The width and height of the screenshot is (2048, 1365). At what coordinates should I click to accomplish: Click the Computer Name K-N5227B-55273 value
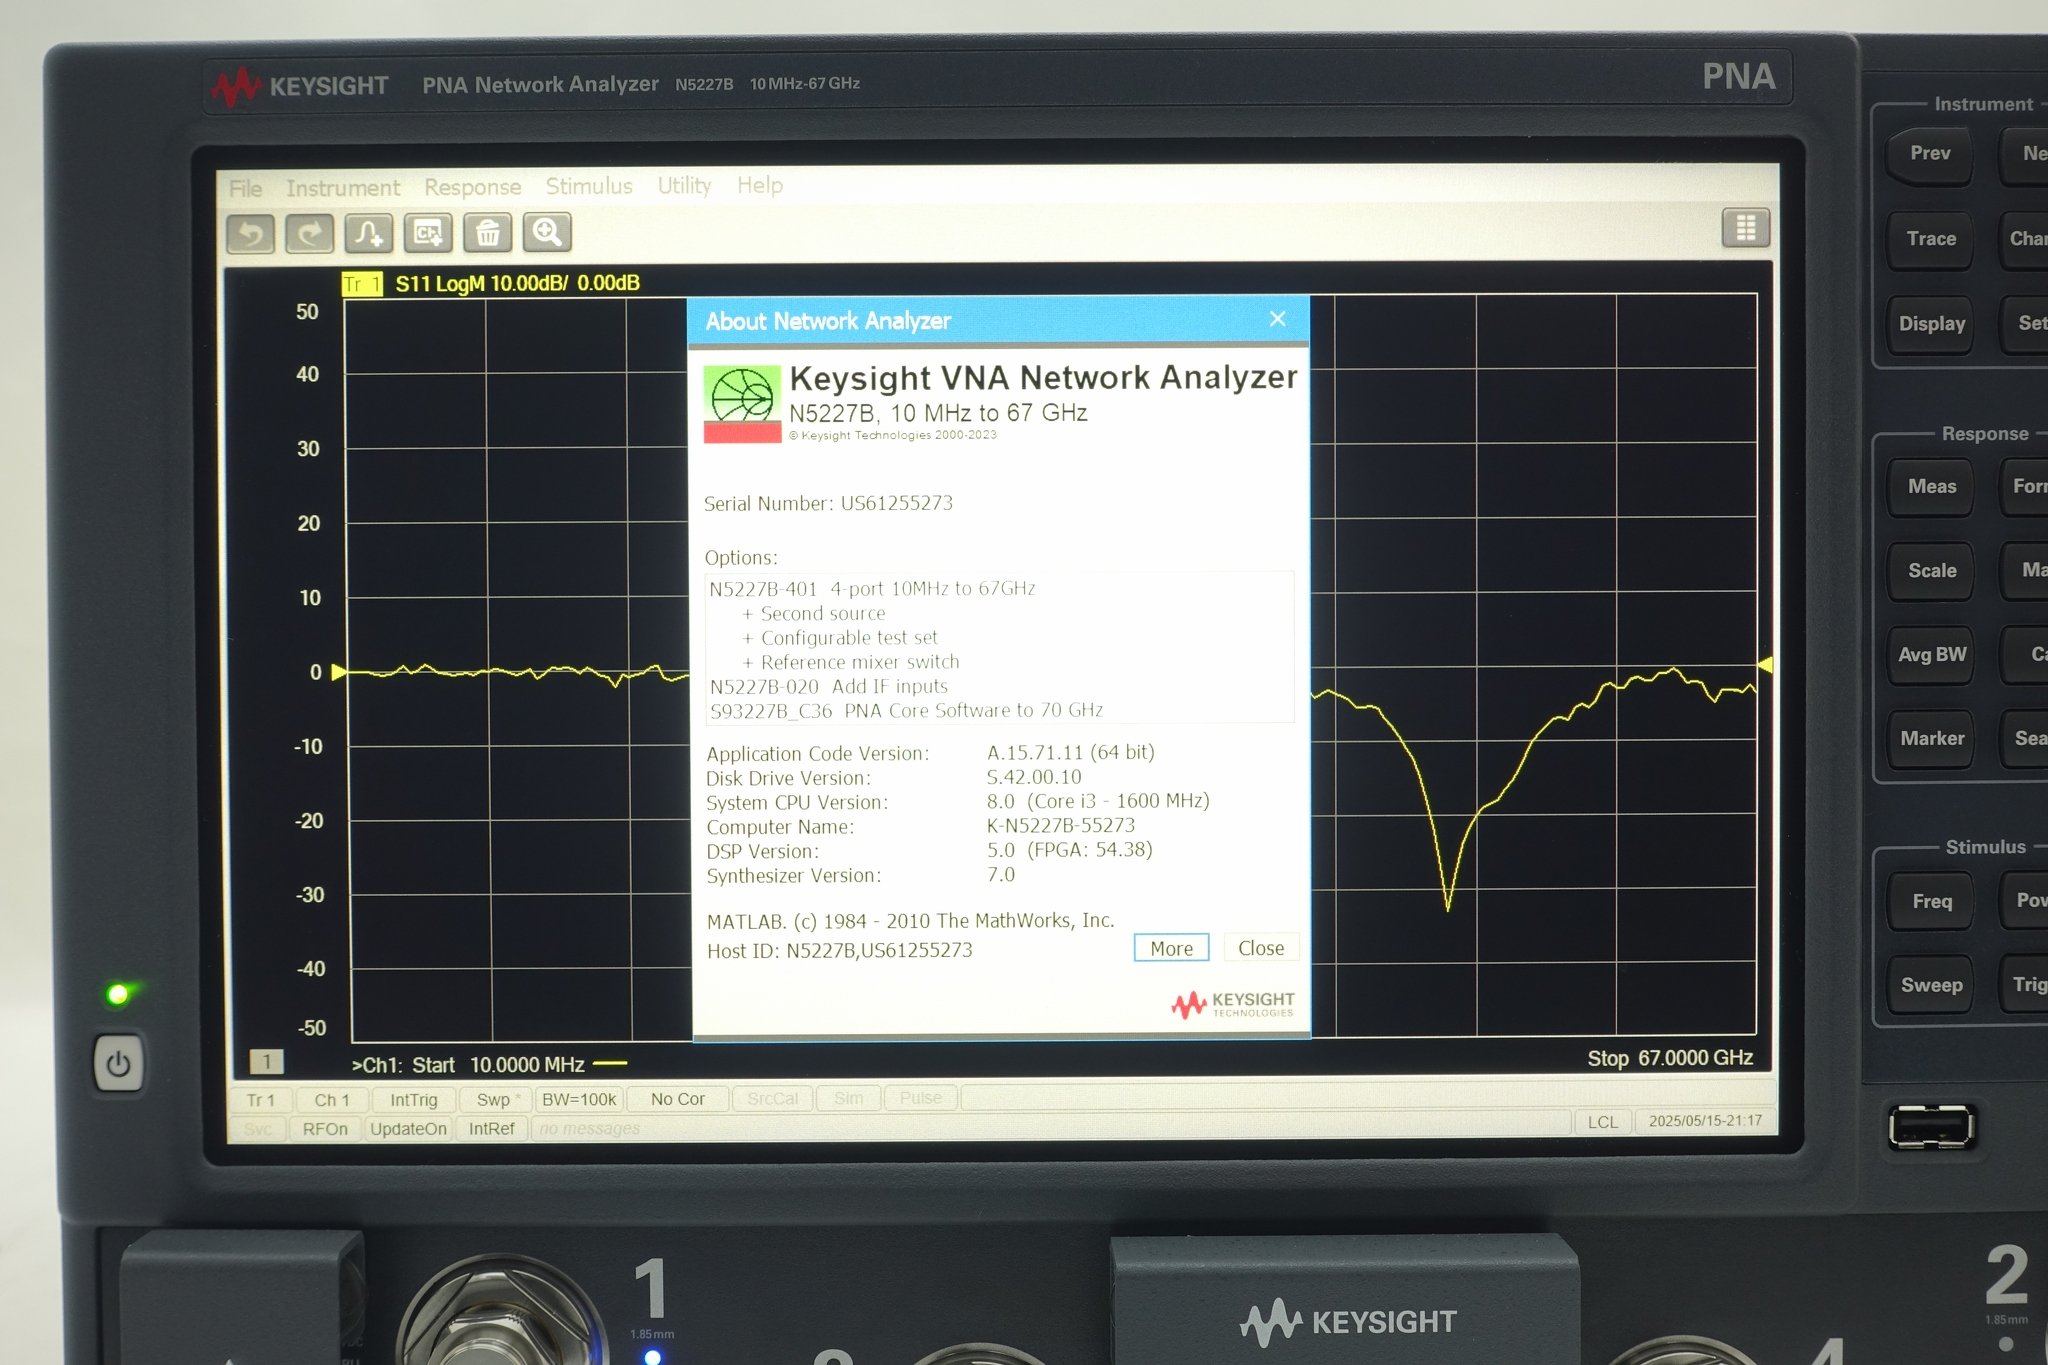tap(1061, 825)
